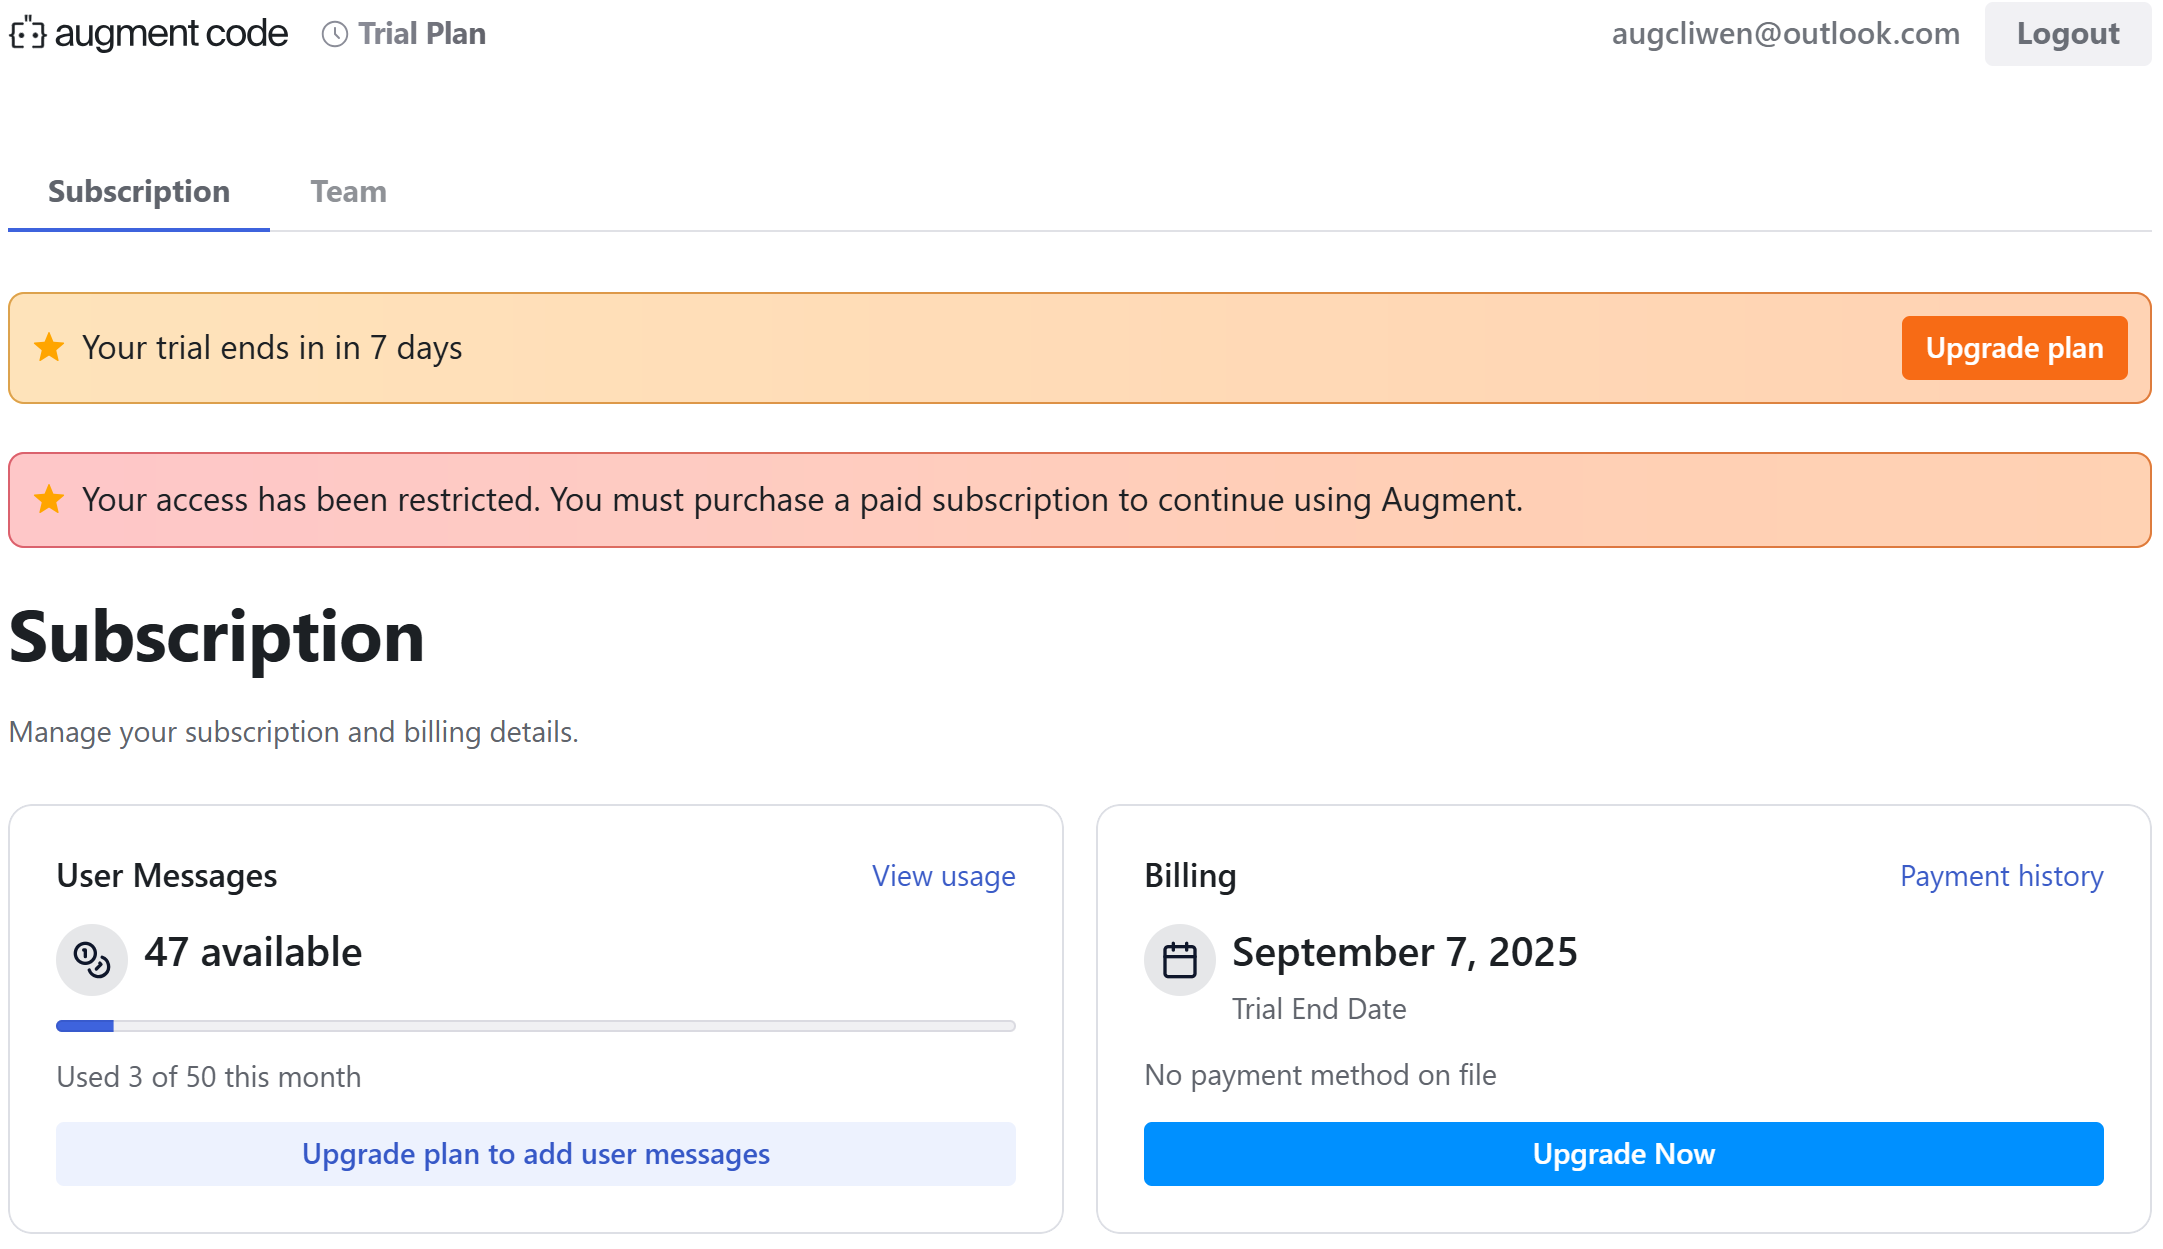Click the Subscription page heading
The height and width of the screenshot is (1249, 2163).
tap(217, 638)
